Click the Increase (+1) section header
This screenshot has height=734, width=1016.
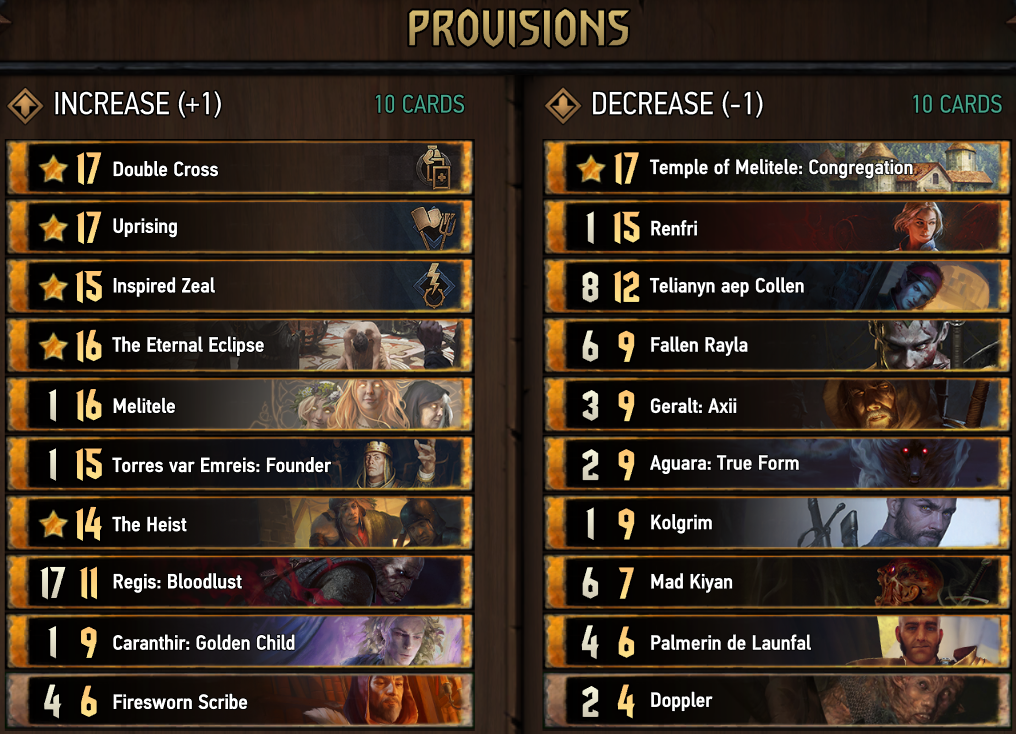[x=138, y=104]
